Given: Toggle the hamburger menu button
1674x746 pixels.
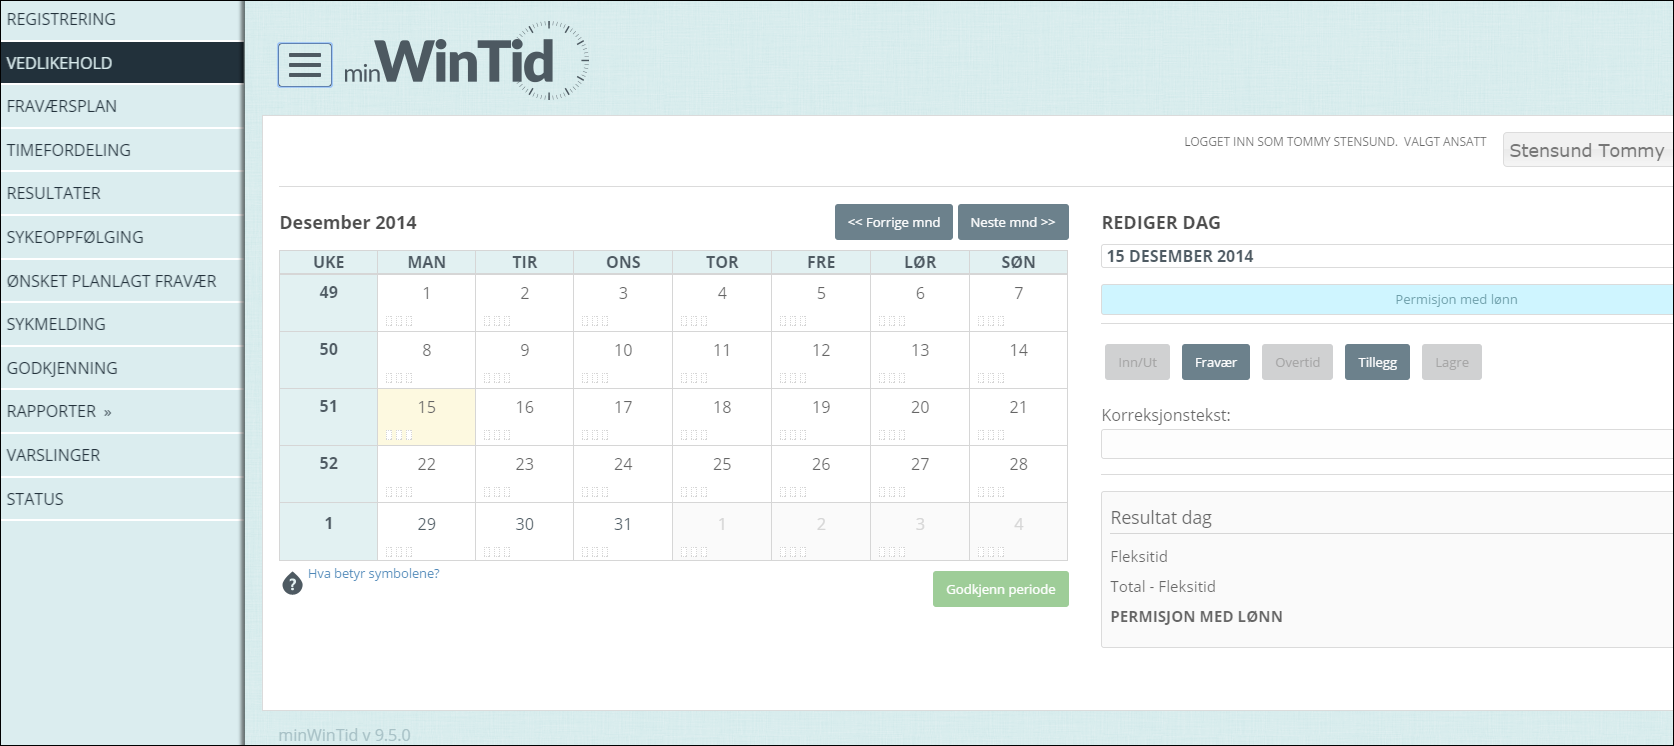Looking at the screenshot, I should tap(305, 65).
